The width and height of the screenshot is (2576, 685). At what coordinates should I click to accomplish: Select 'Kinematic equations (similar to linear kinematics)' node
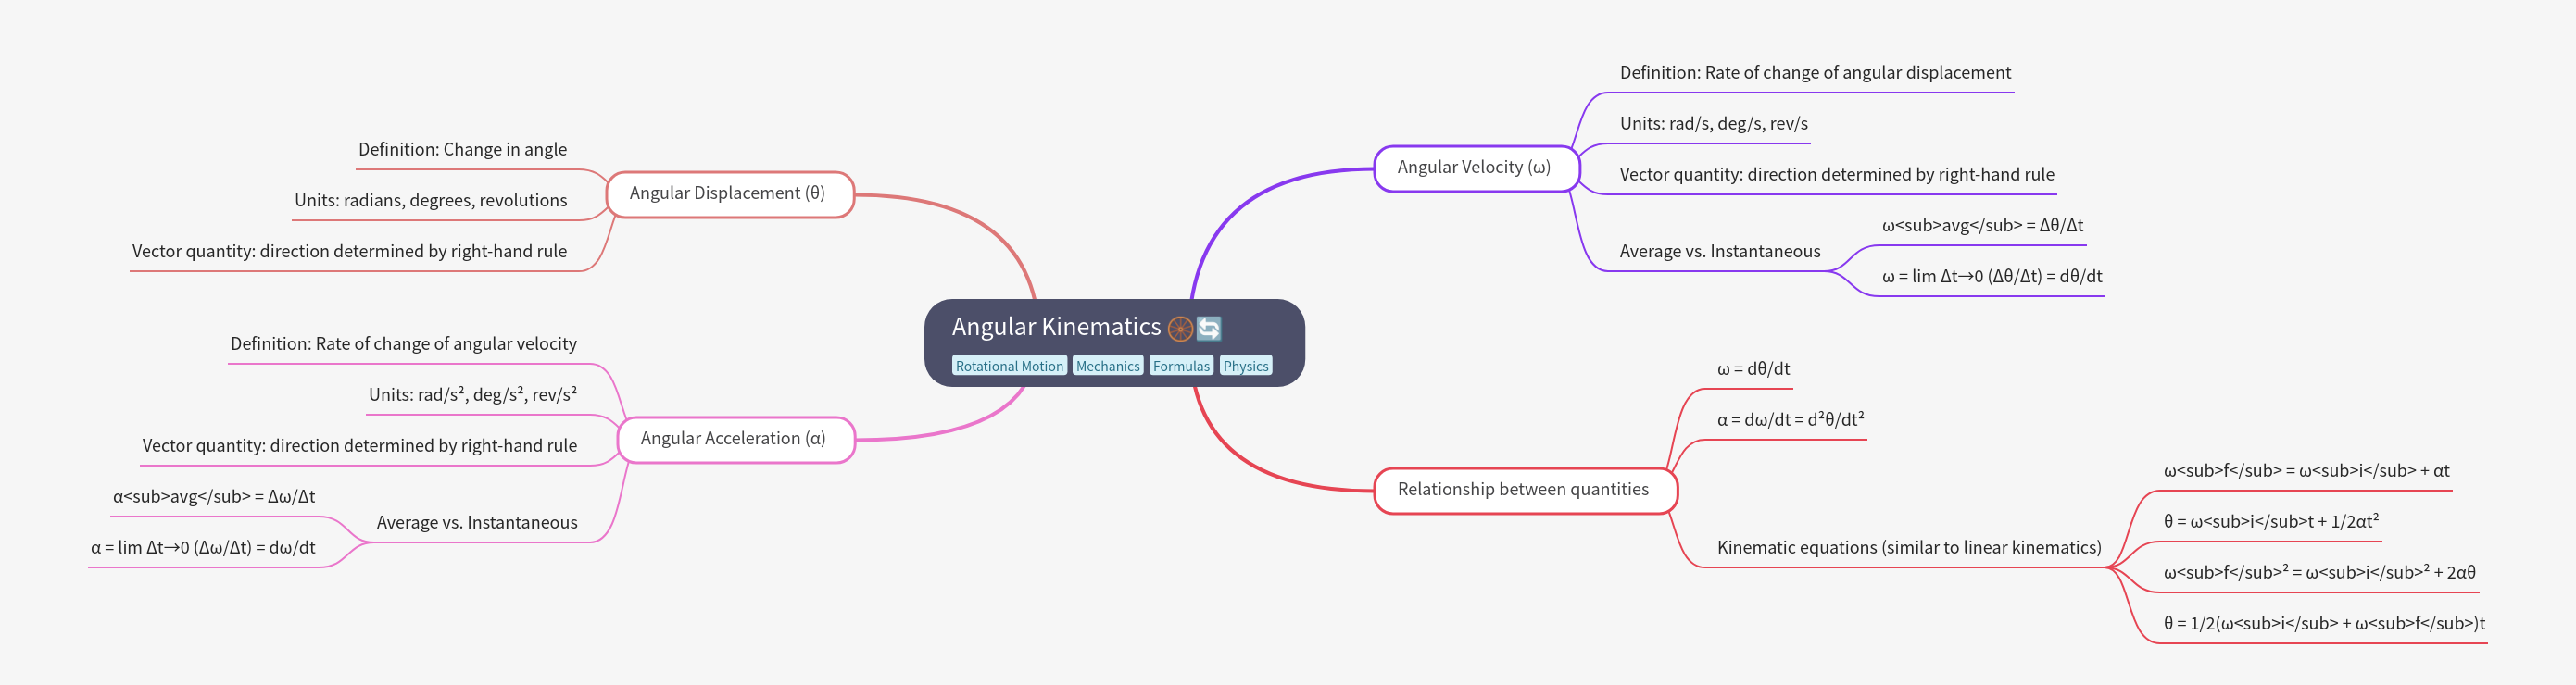click(x=1909, y=548)
